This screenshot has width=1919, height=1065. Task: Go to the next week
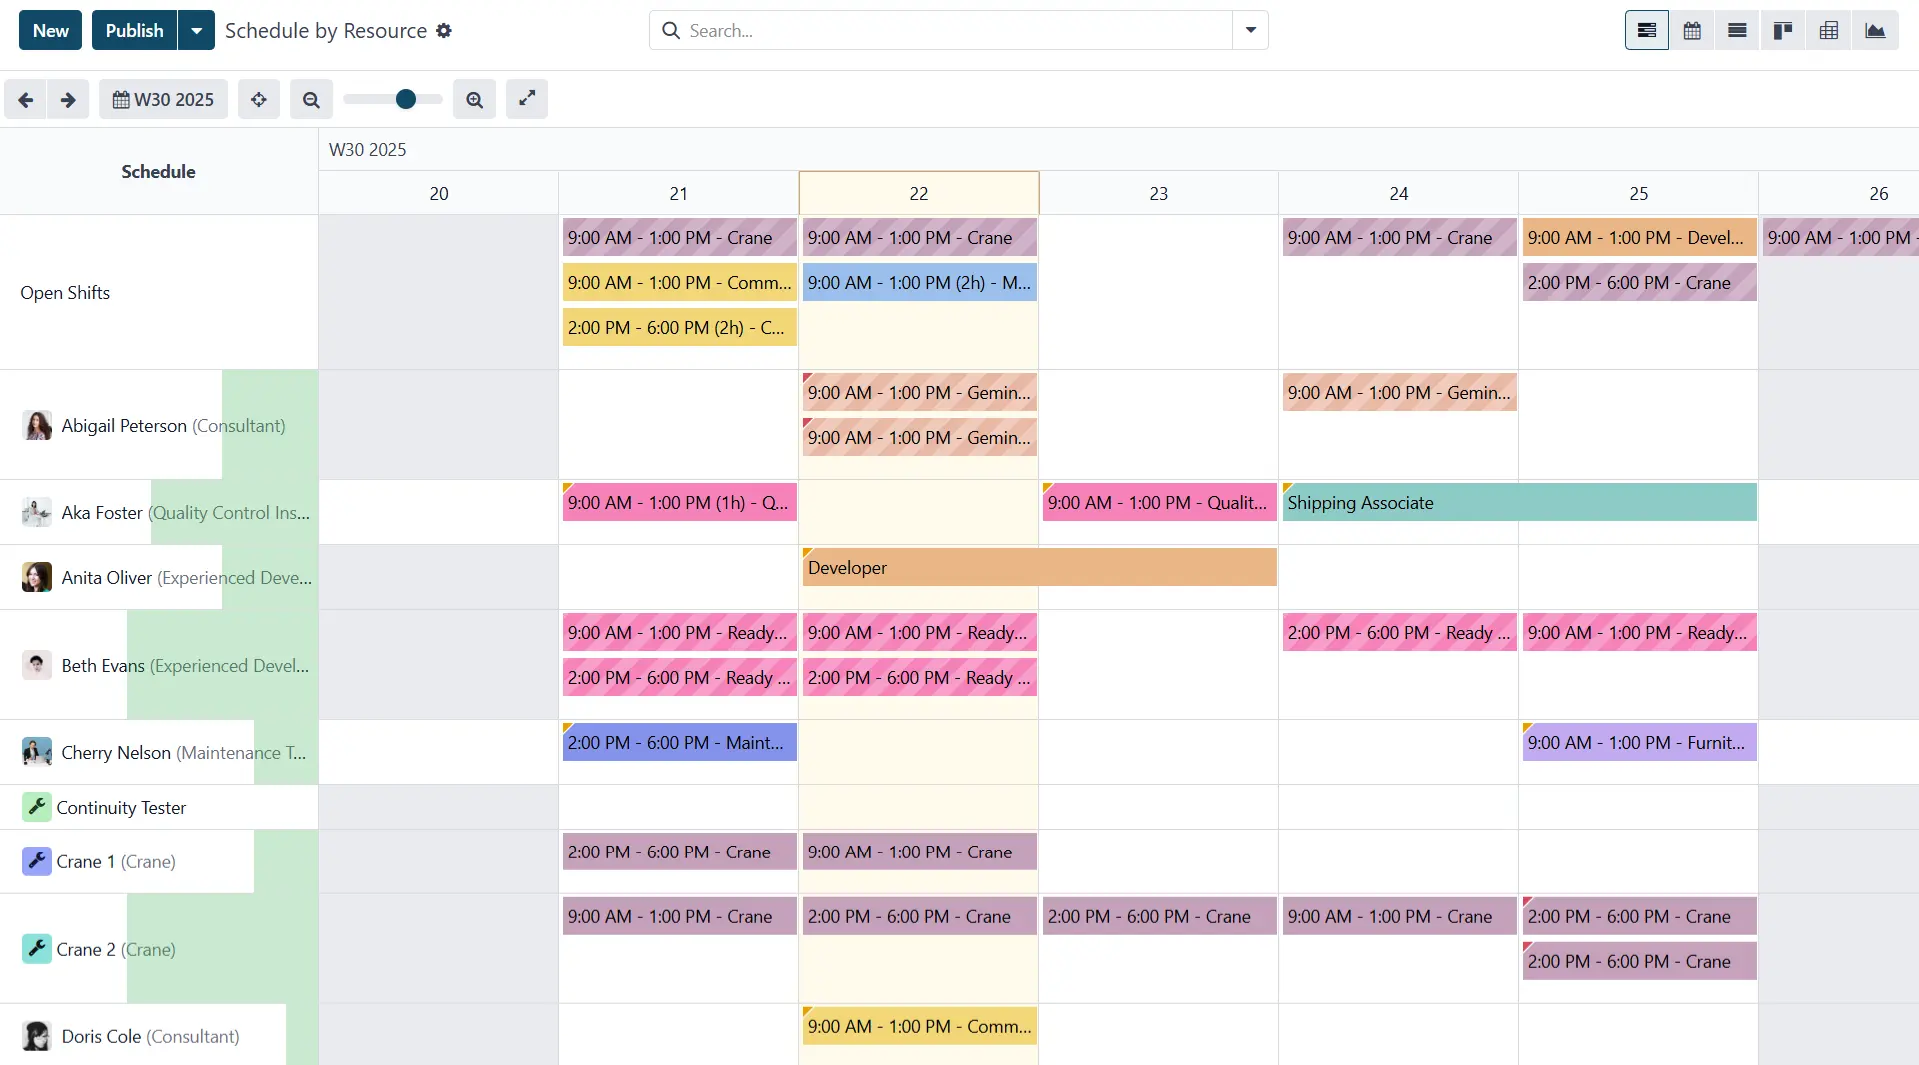[x=68, y=100]
